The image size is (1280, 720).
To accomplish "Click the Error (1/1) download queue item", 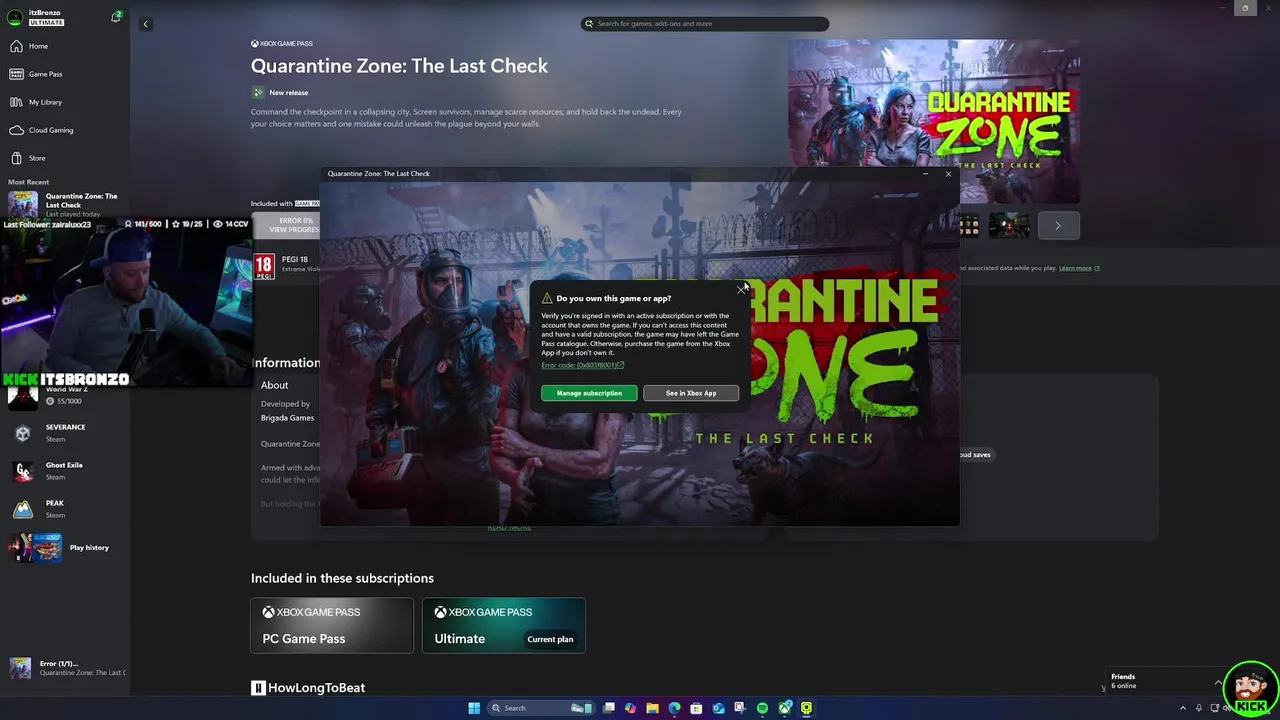I will [x=65, y=668].
